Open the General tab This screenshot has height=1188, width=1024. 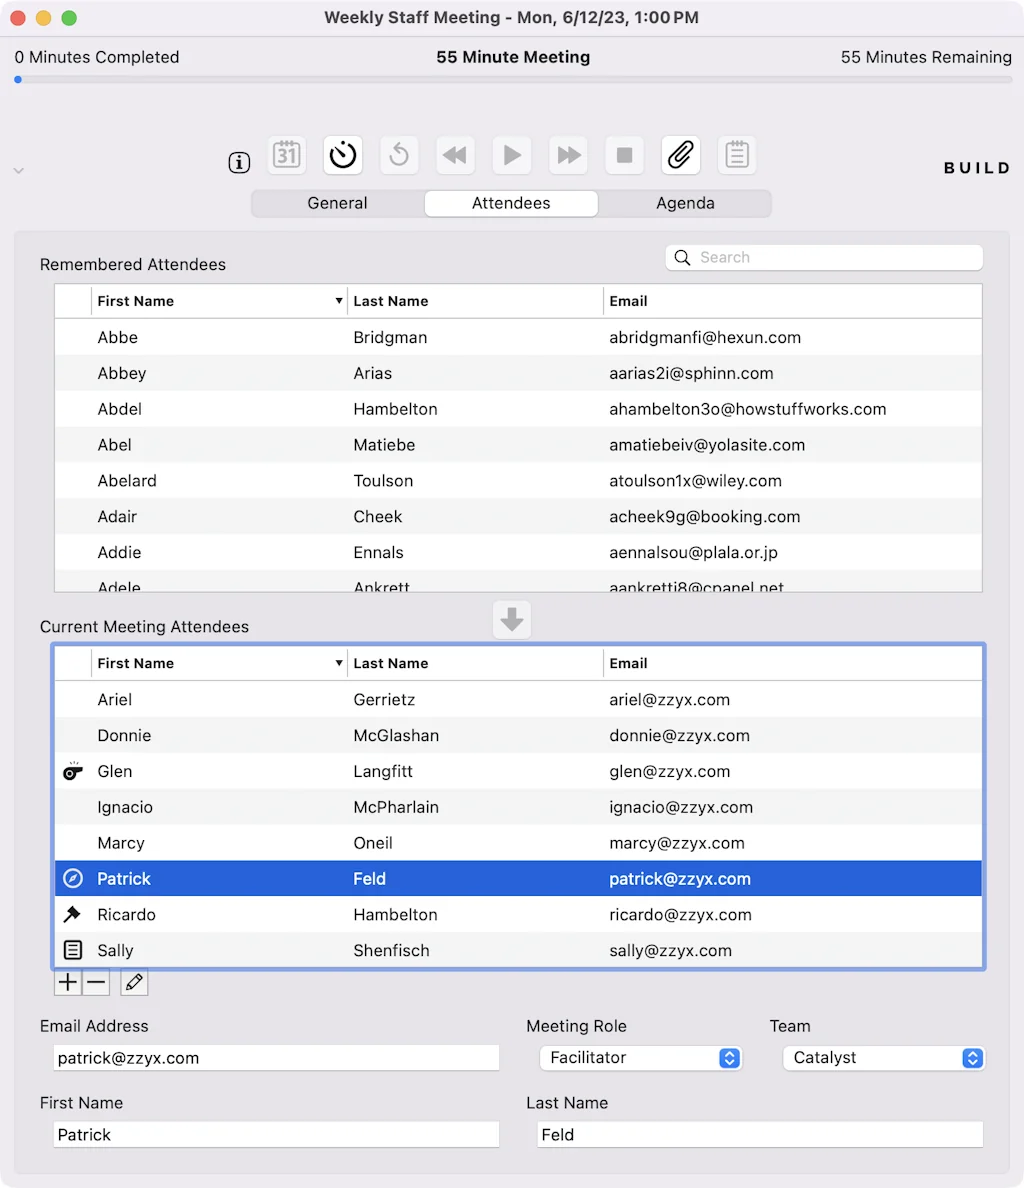(x=337, y=203)
